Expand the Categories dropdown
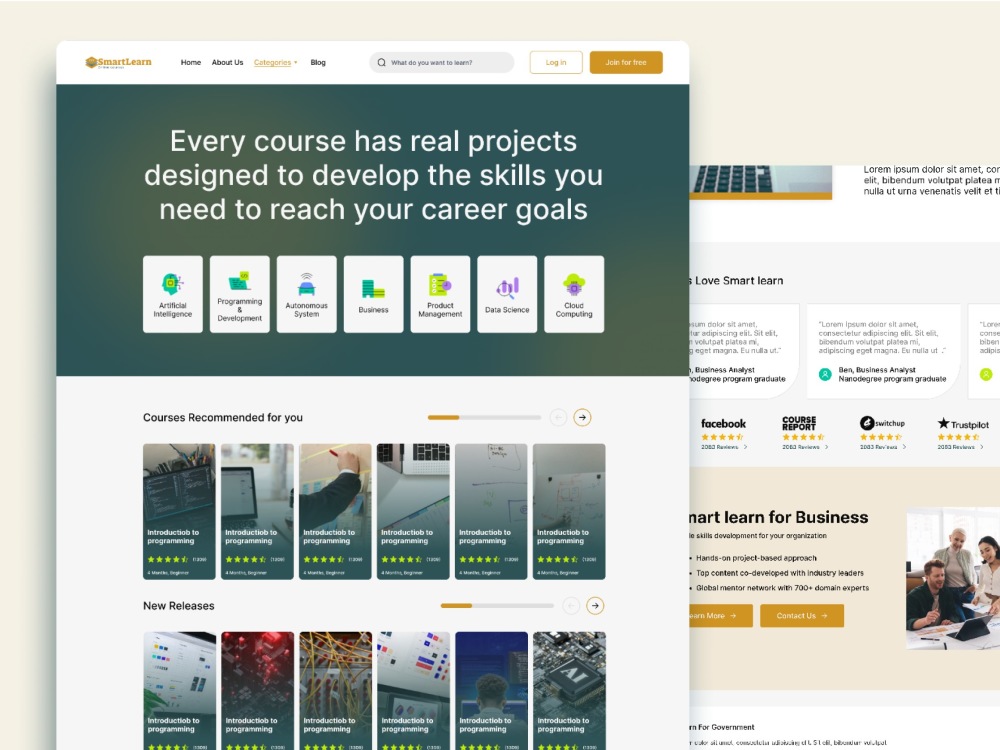Screen dimensions: 1000x750 [x=276, y=62]
